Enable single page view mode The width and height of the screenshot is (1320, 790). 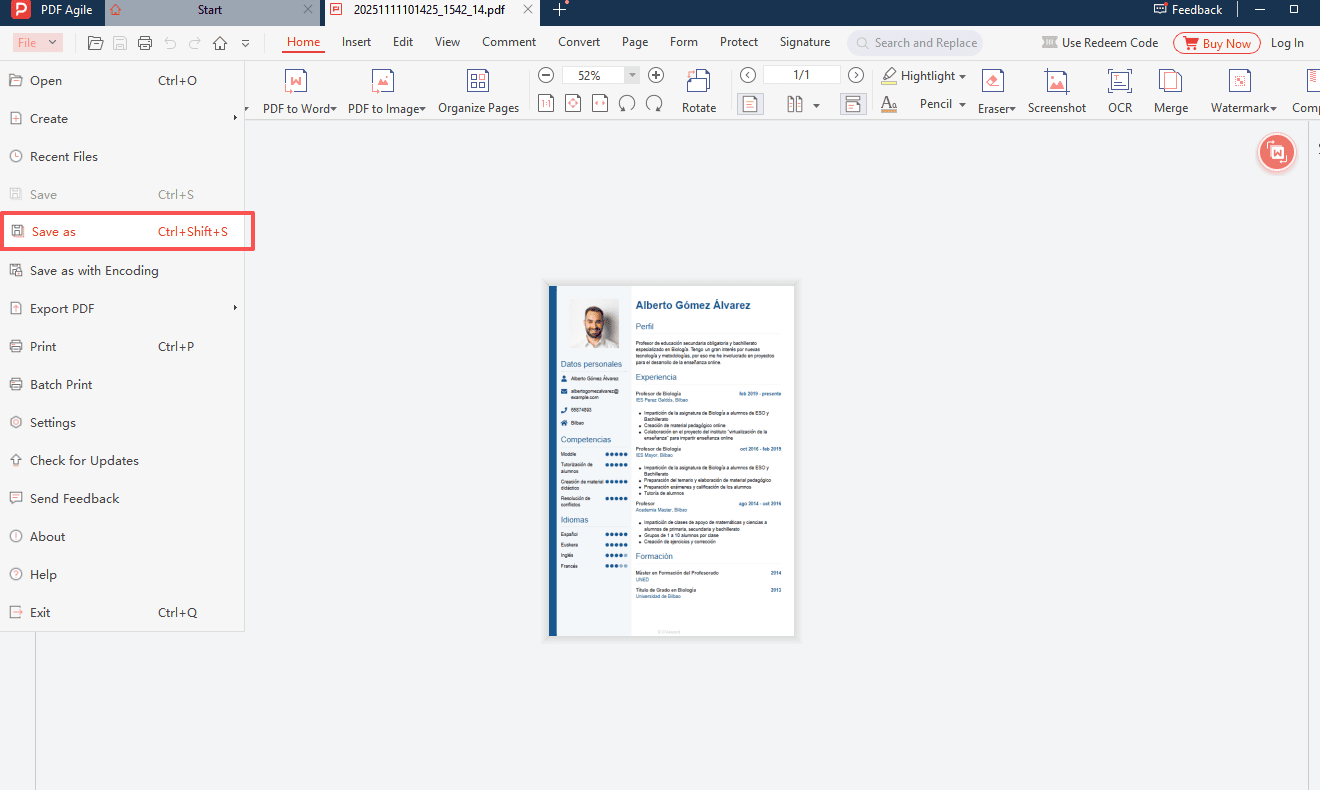pos(750,103)
